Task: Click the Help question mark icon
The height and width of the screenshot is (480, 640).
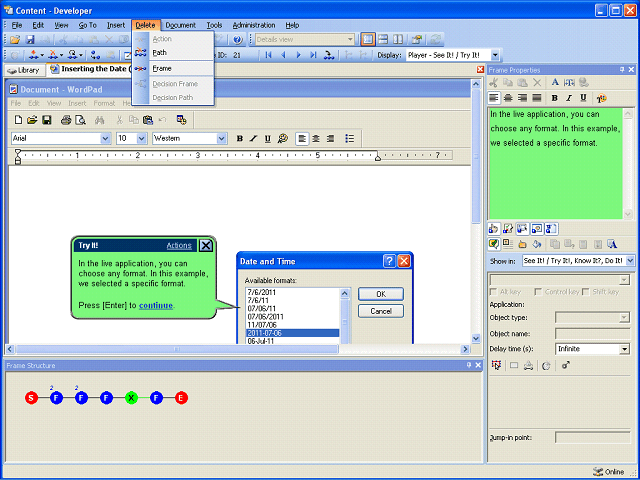Action: (x=238, y=40)
